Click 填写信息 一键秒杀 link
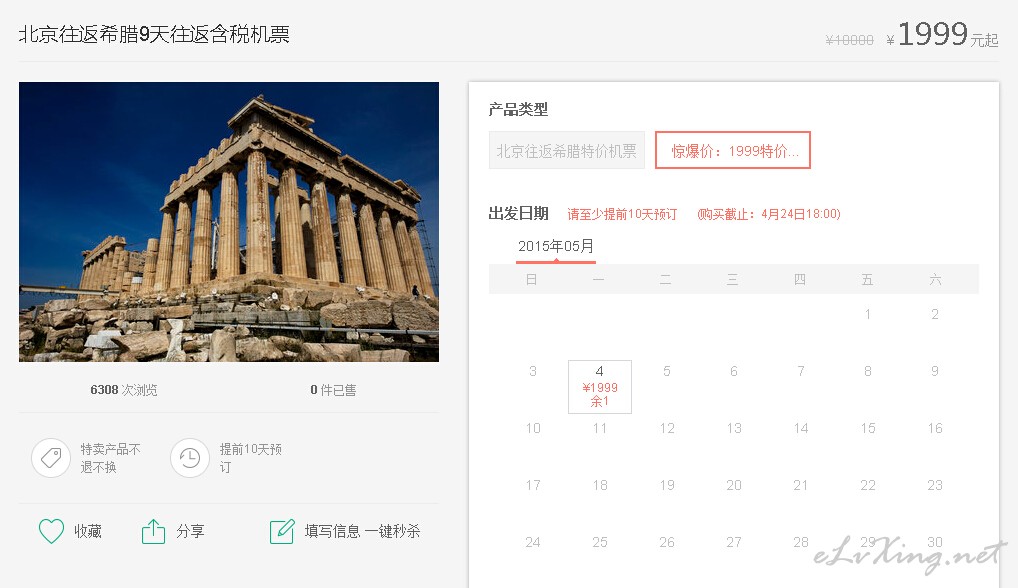Screen dimensions: 1018x588 coord(362,532)
